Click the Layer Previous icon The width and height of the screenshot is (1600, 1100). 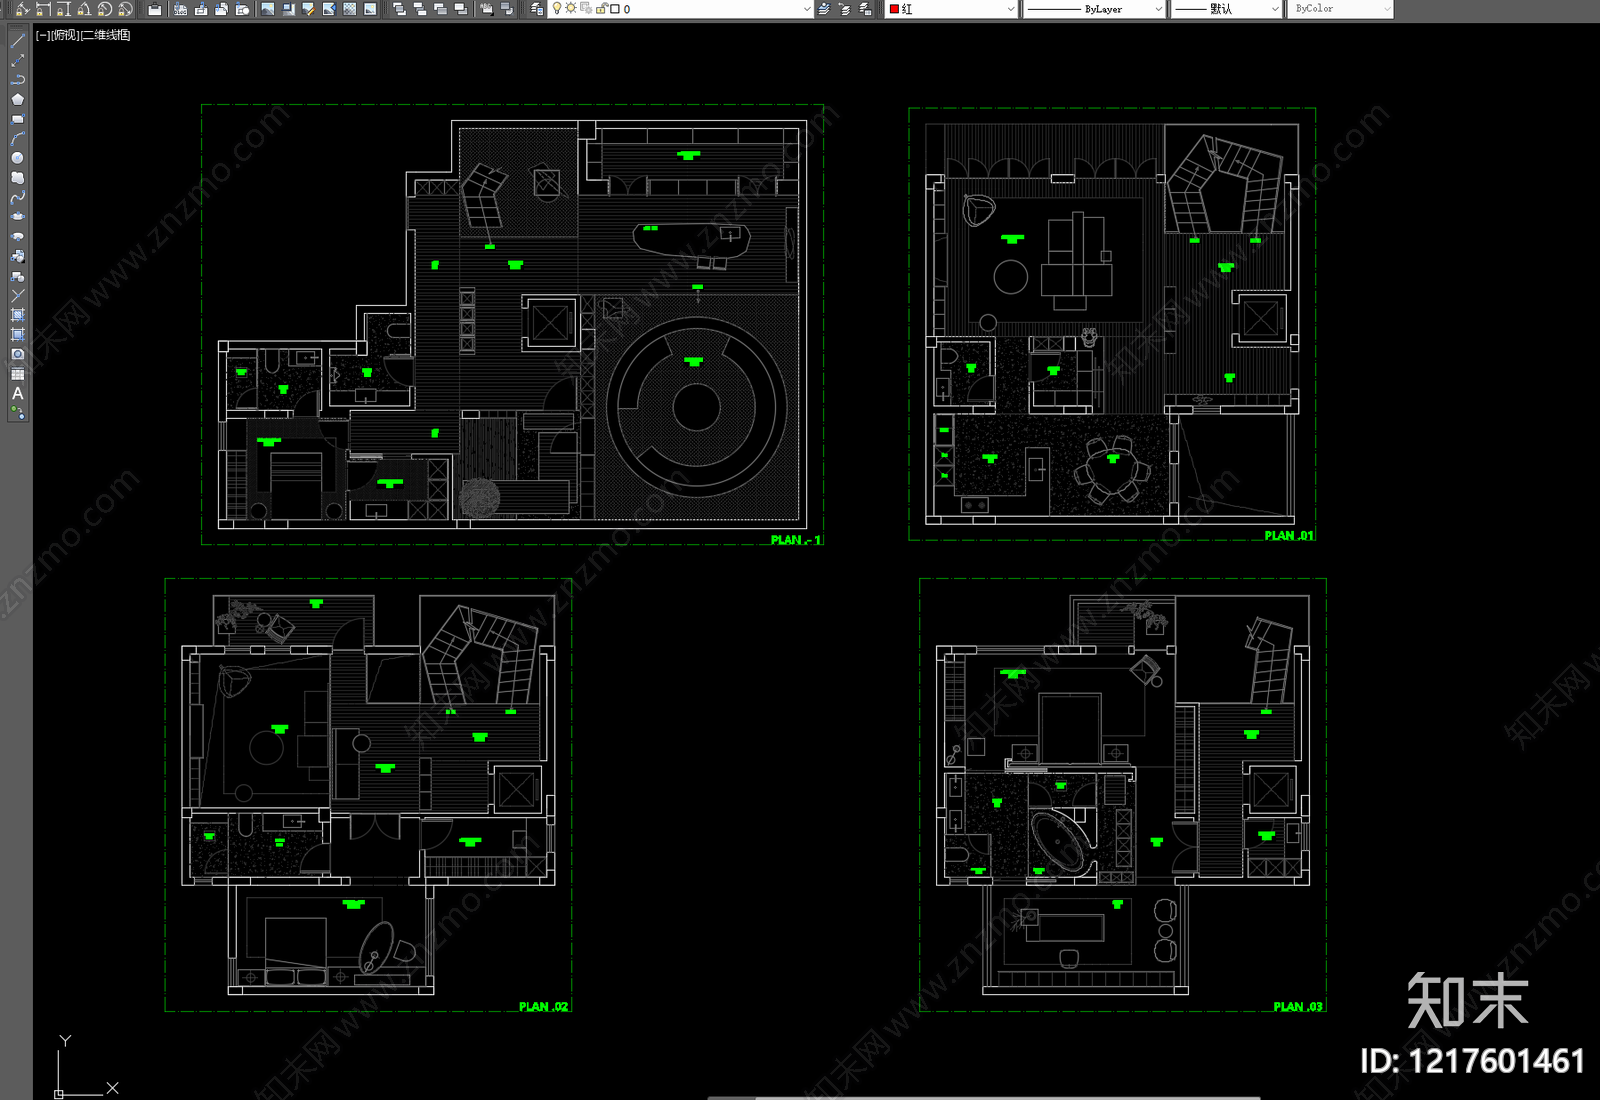click(x=845, y=9)
